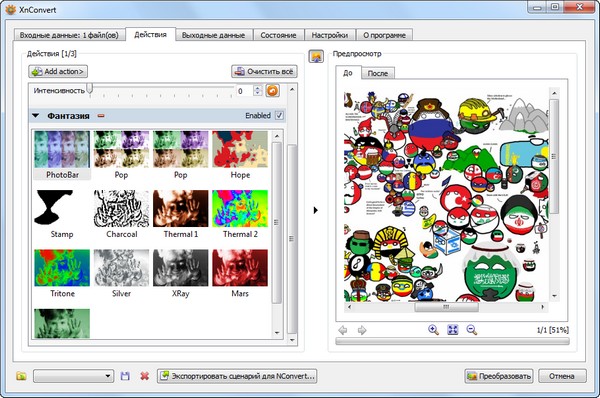Go to next image arrow
This screenshot has width=600, height=398.
tap(362, 330)
